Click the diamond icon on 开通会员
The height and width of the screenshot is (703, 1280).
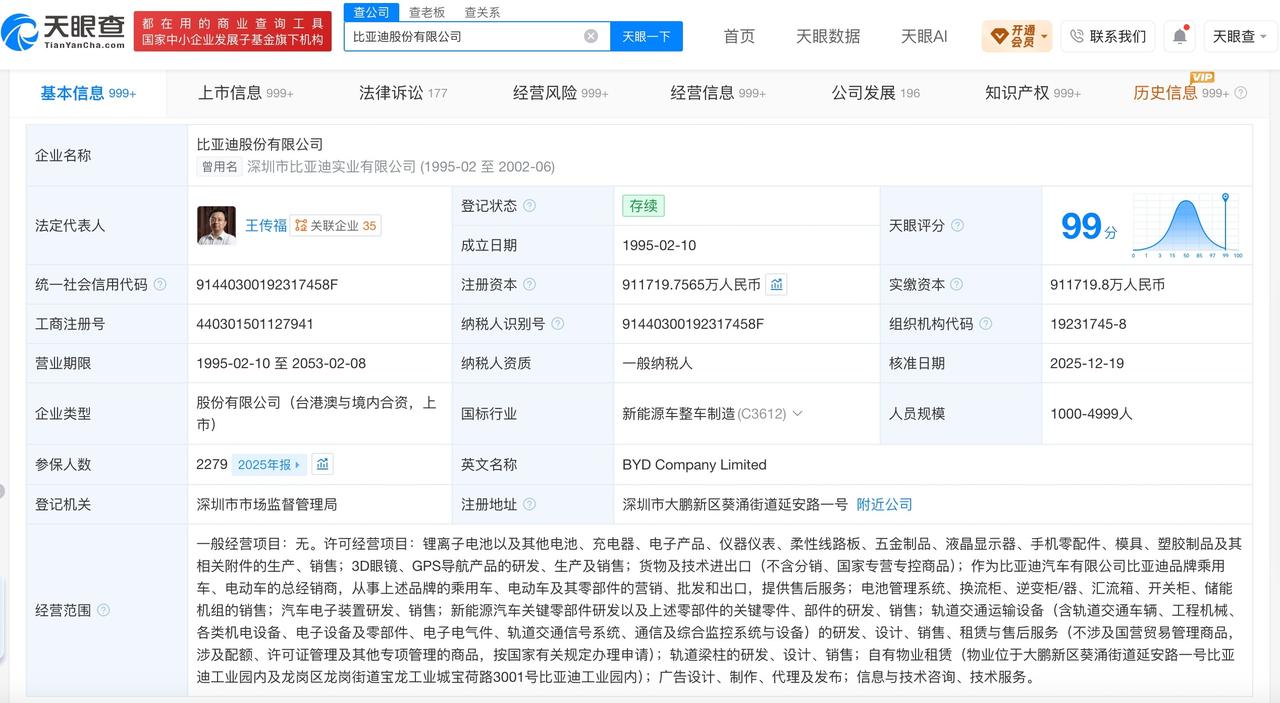[999, 37]
